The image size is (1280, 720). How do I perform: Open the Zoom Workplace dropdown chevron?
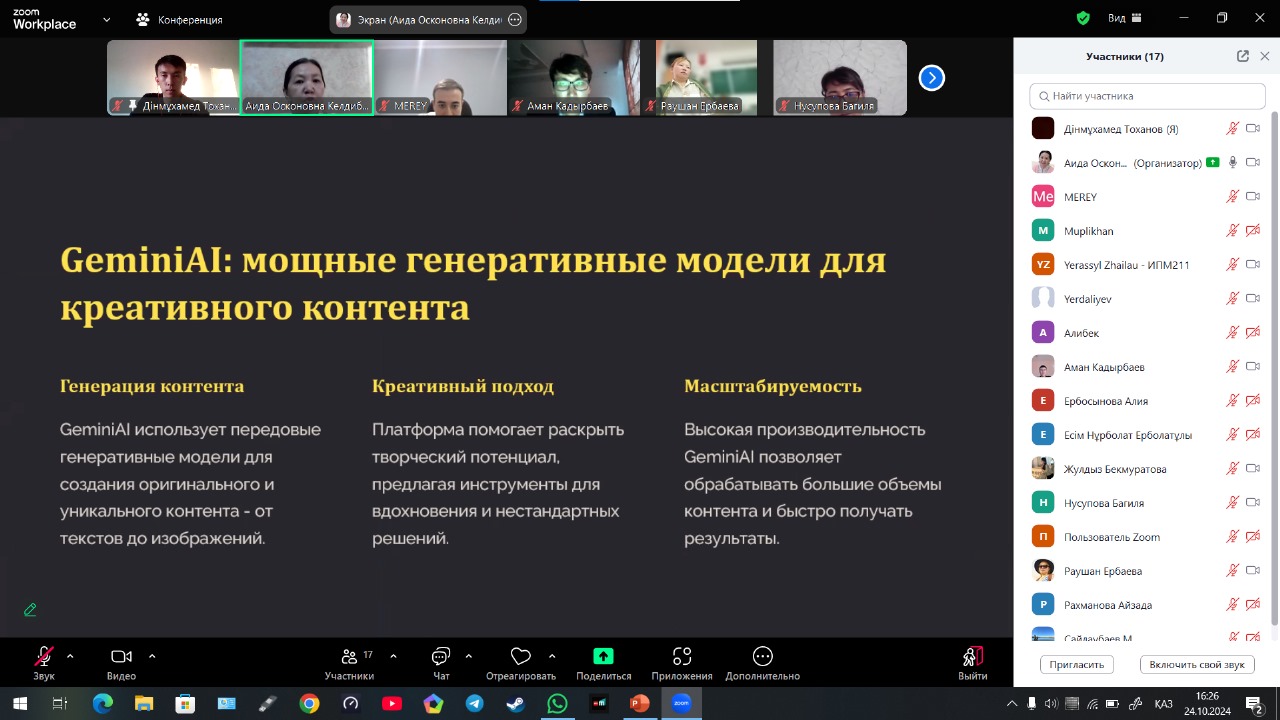point(107,19)
